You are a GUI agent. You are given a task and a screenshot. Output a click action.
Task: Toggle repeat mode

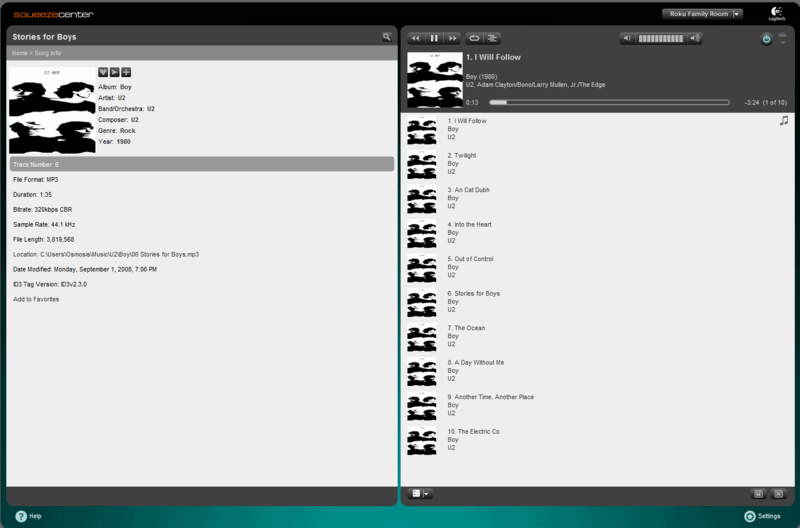pyautogui.click(x=475, y=38)
